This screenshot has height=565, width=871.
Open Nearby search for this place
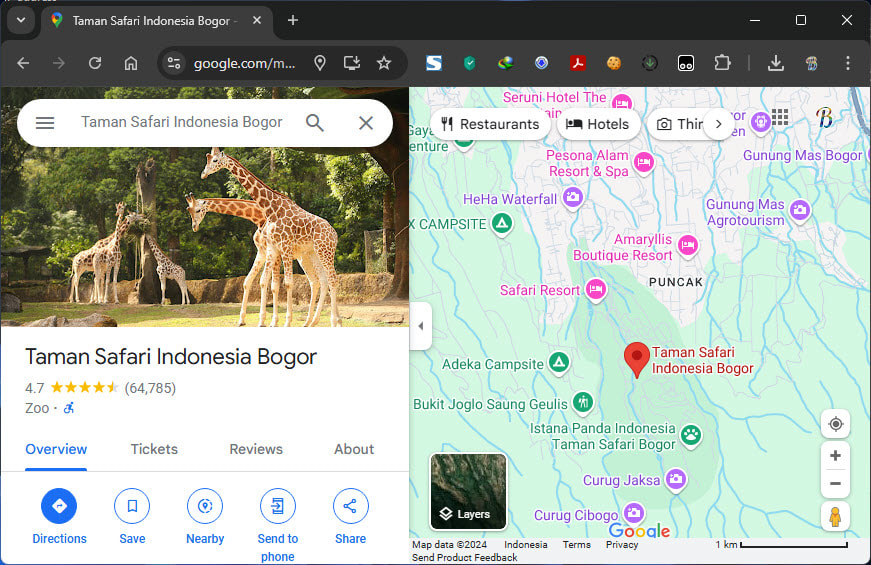pos(205,506)
